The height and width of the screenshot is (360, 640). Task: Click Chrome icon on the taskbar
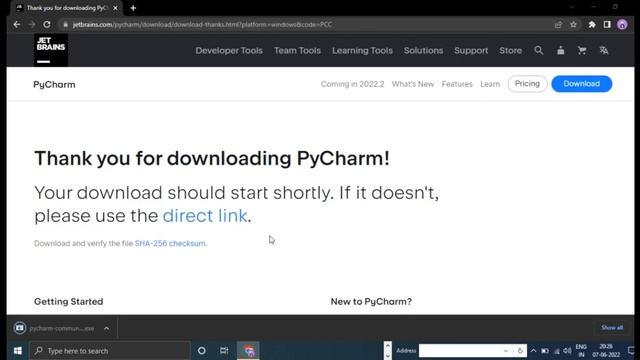[x=249, y=351]
